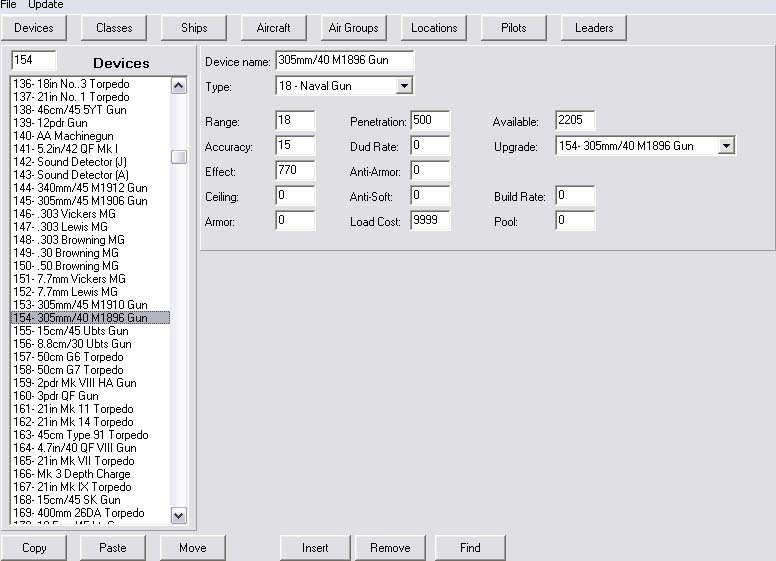Image resolution: width=776 pixels, height=561 pixels.
Task: Click the Available value field
Action: pyautogui.click(x=575, y=120)
